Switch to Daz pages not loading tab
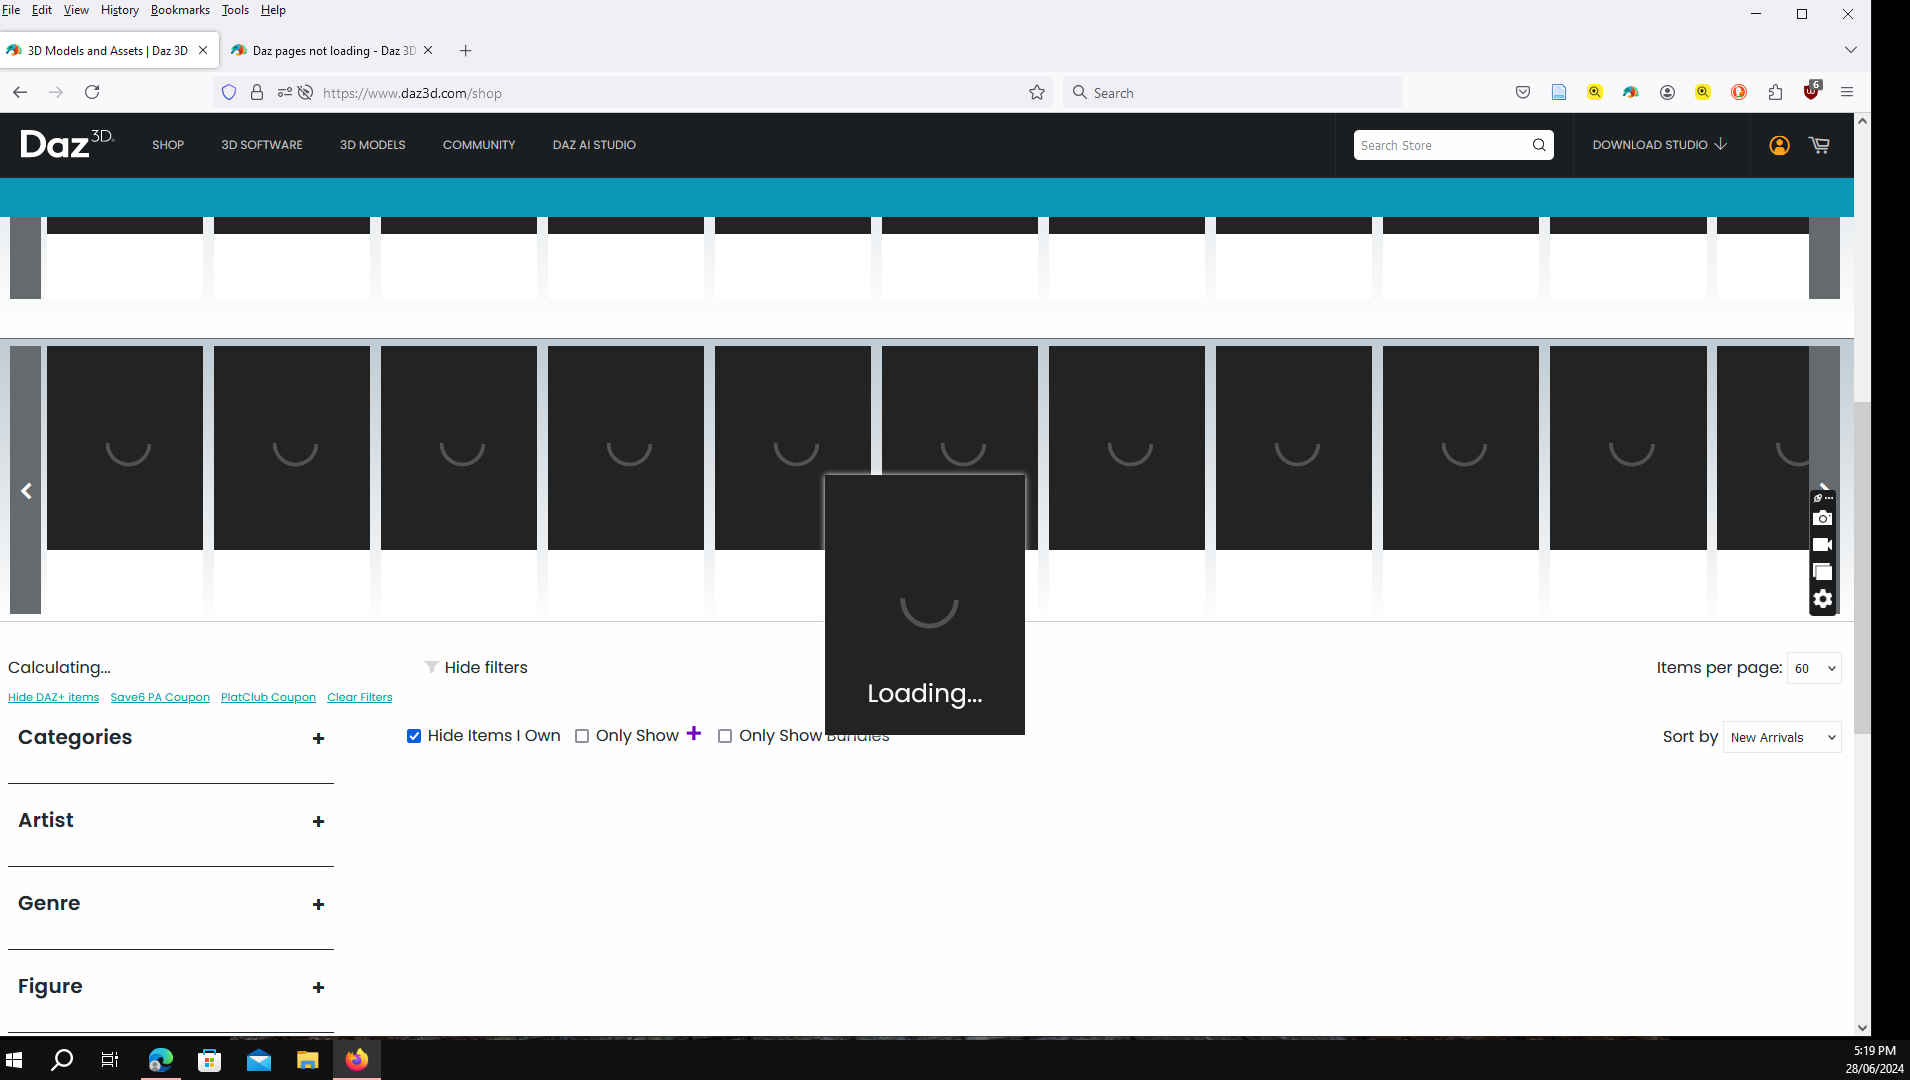1910x1080 pixels. tap(332, 50)
